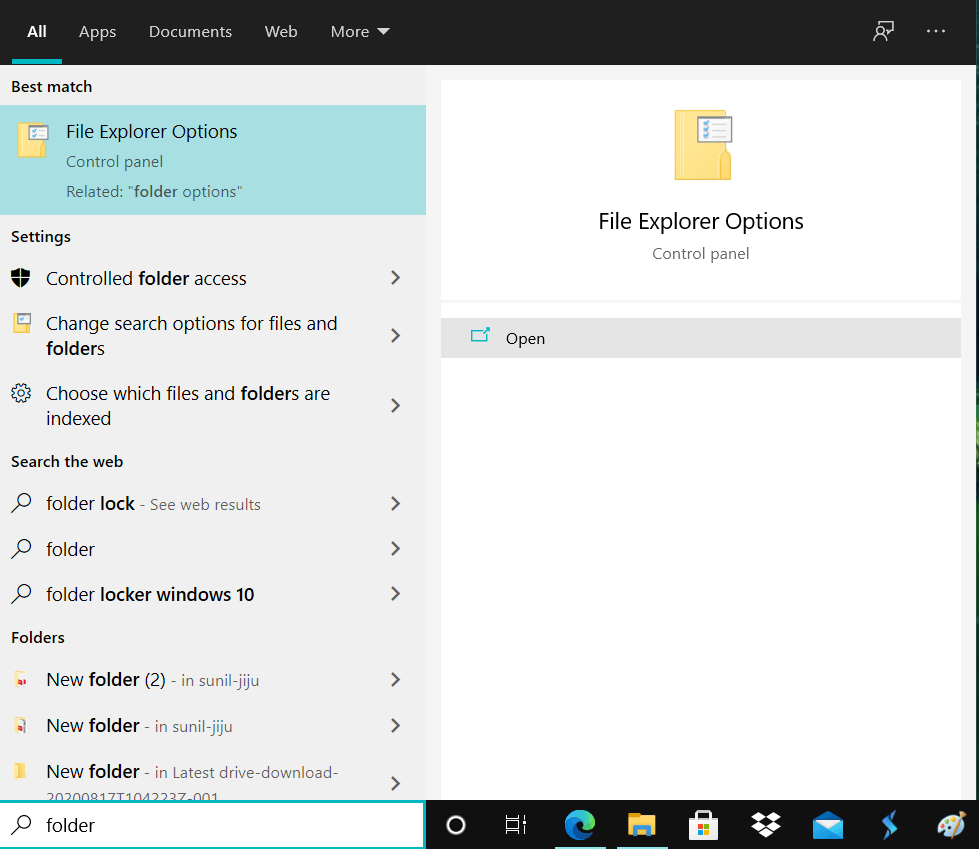Switch to the Apps search tab
The image size is (979, 849).
(x=97, y=31)
